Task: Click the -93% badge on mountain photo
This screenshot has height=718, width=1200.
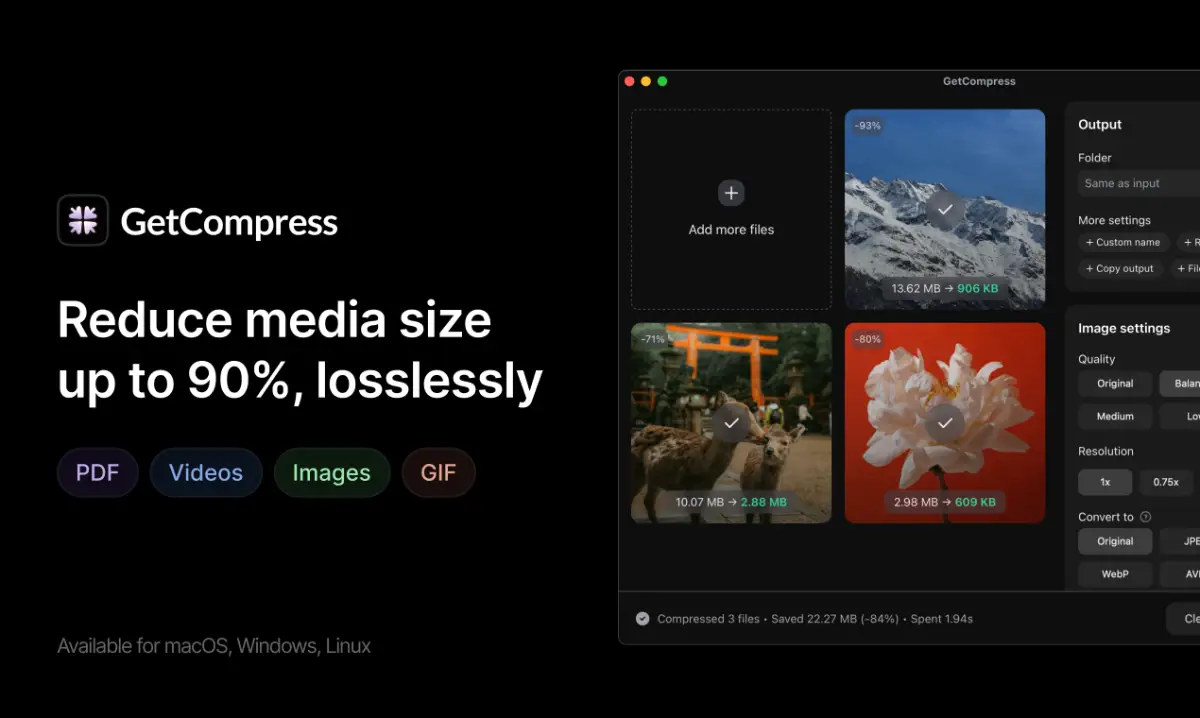Action: pos(868,126)
